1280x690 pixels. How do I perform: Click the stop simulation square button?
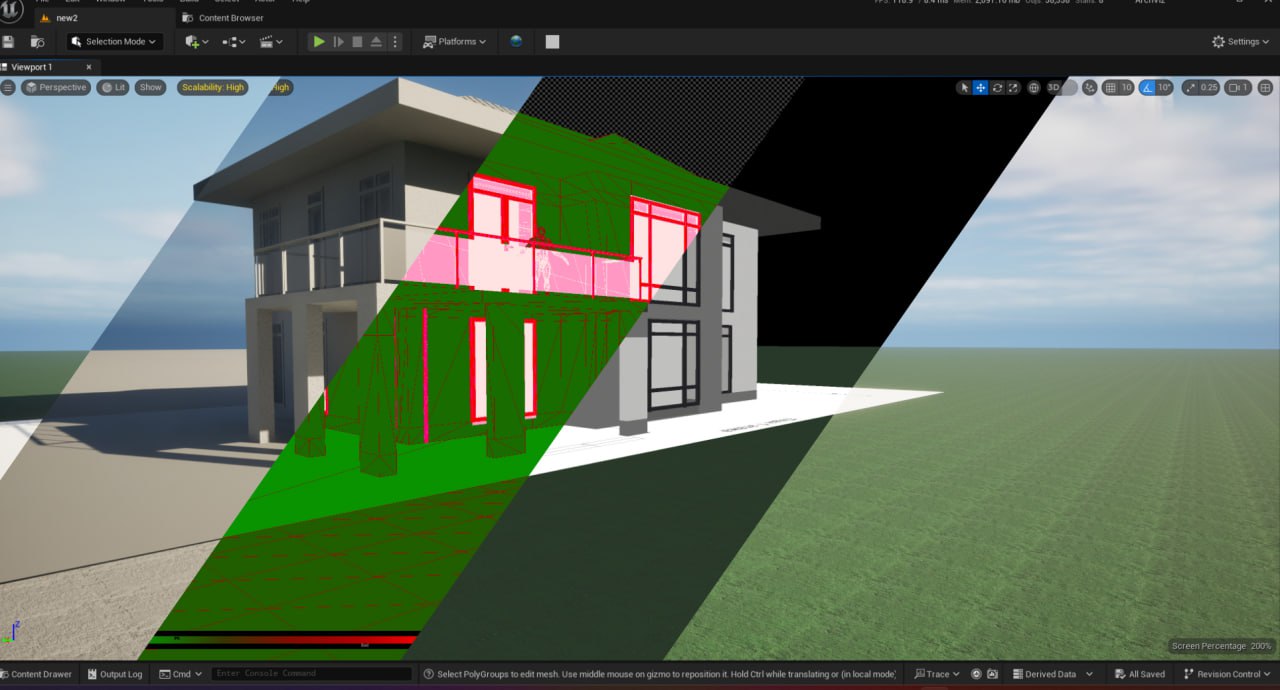357,42
